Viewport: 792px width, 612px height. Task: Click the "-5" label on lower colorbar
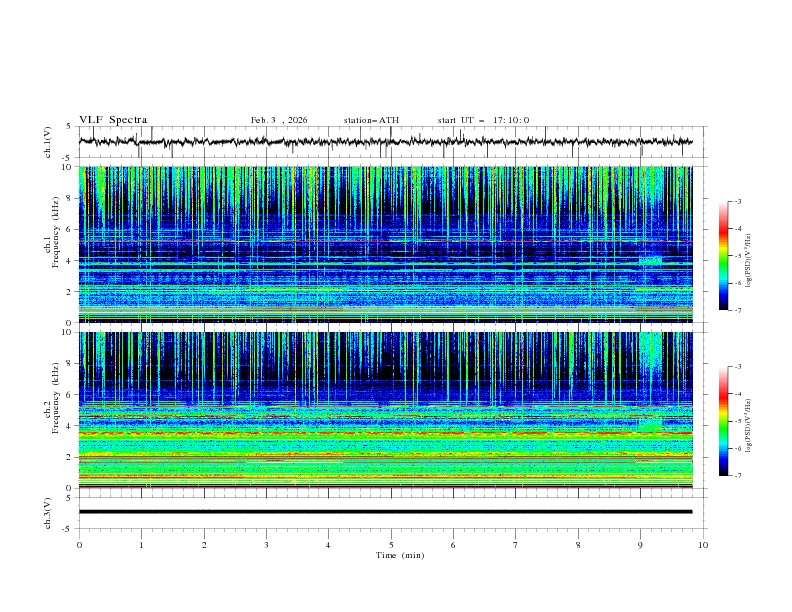(x=737, y=421)
